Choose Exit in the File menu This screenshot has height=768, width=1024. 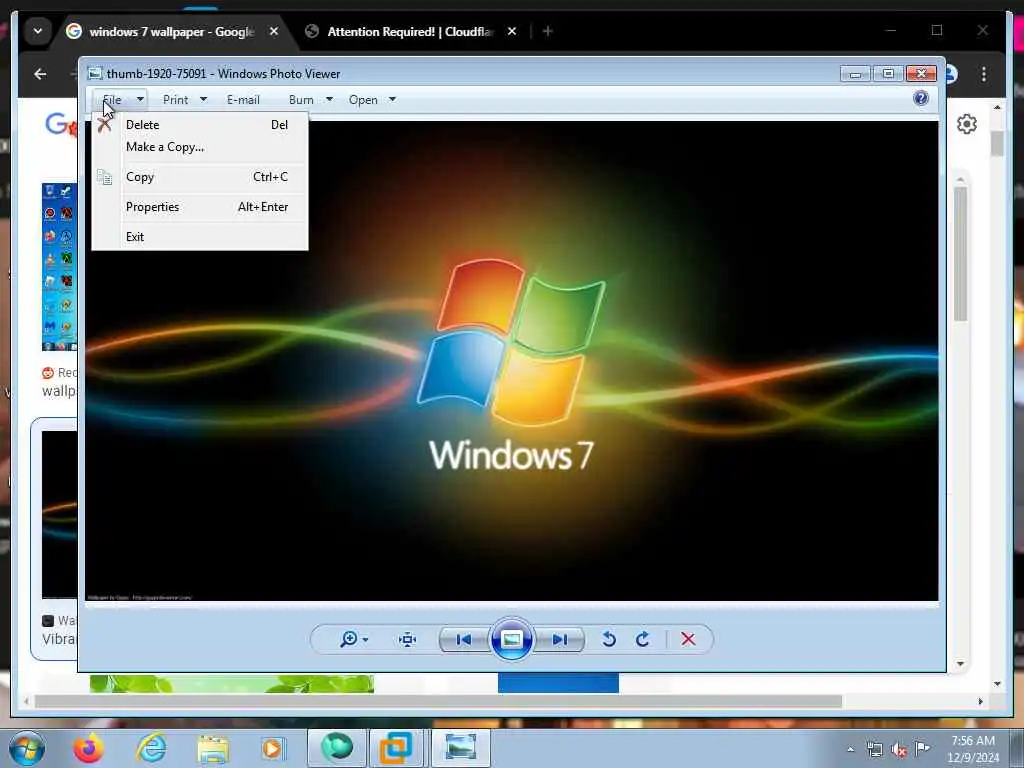200,237
